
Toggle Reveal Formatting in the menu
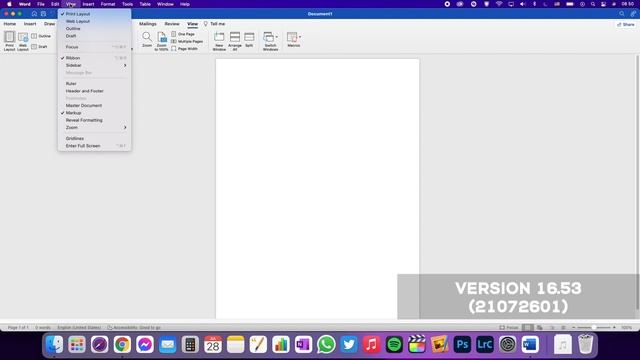pyautogui.click(x=94, y=120)
